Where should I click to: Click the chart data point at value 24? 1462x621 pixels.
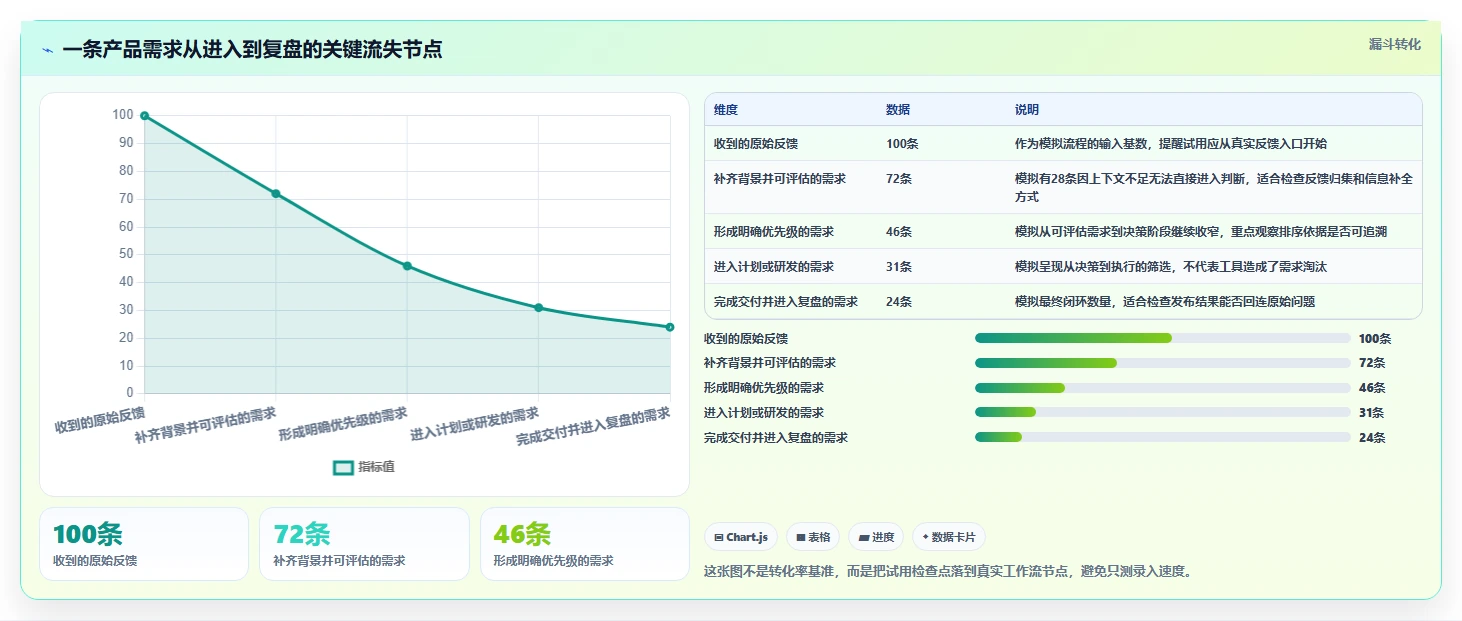tap(670, 327)
